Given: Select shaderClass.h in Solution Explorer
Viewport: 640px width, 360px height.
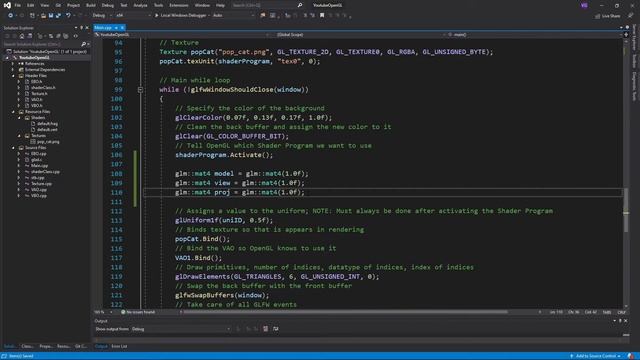Looking at the screenshot, I should pyautogui.click(x=43, y=88).
